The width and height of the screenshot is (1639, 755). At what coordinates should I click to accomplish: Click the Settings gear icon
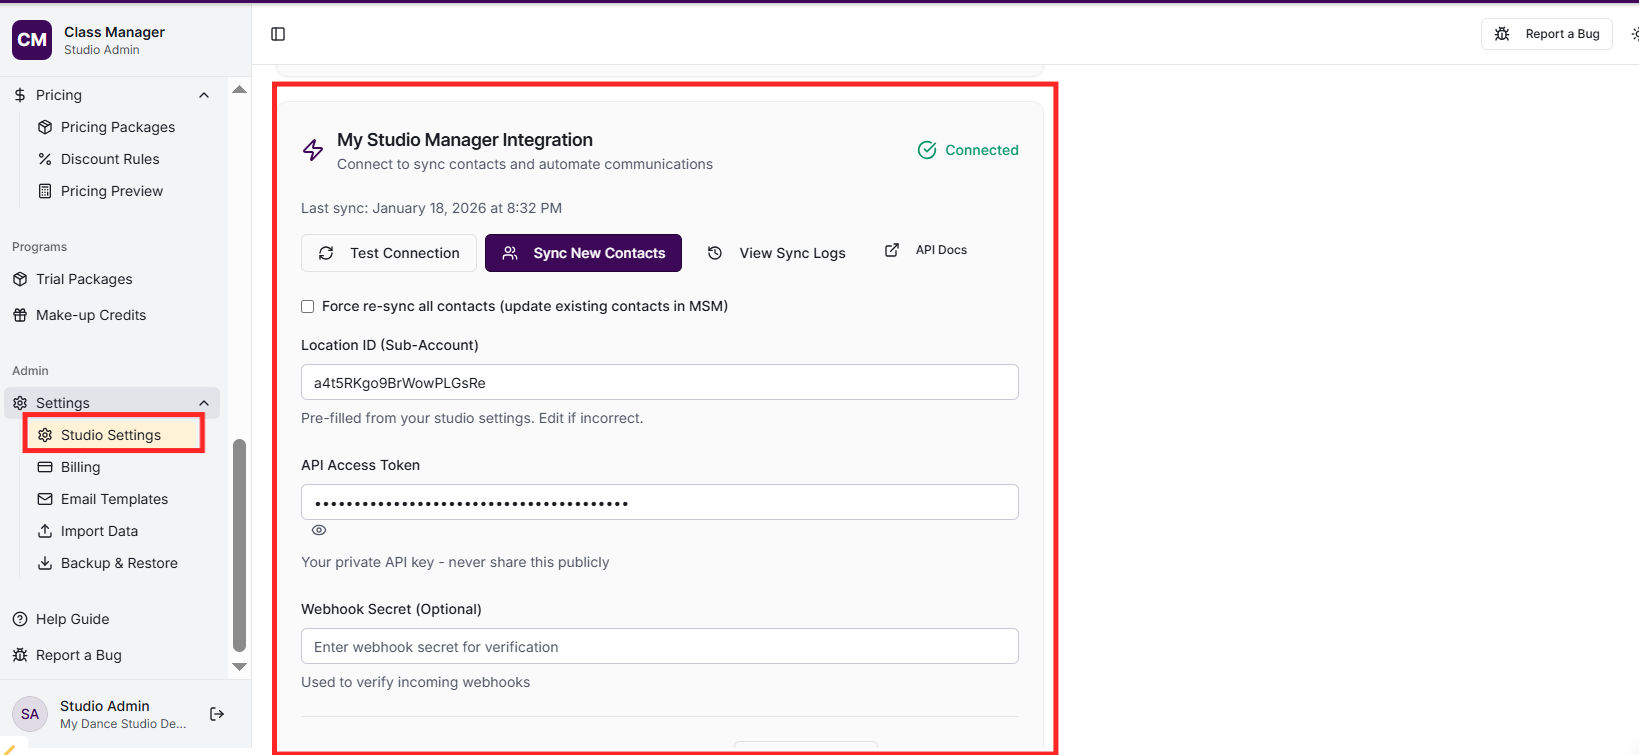[x=20, y=403]
